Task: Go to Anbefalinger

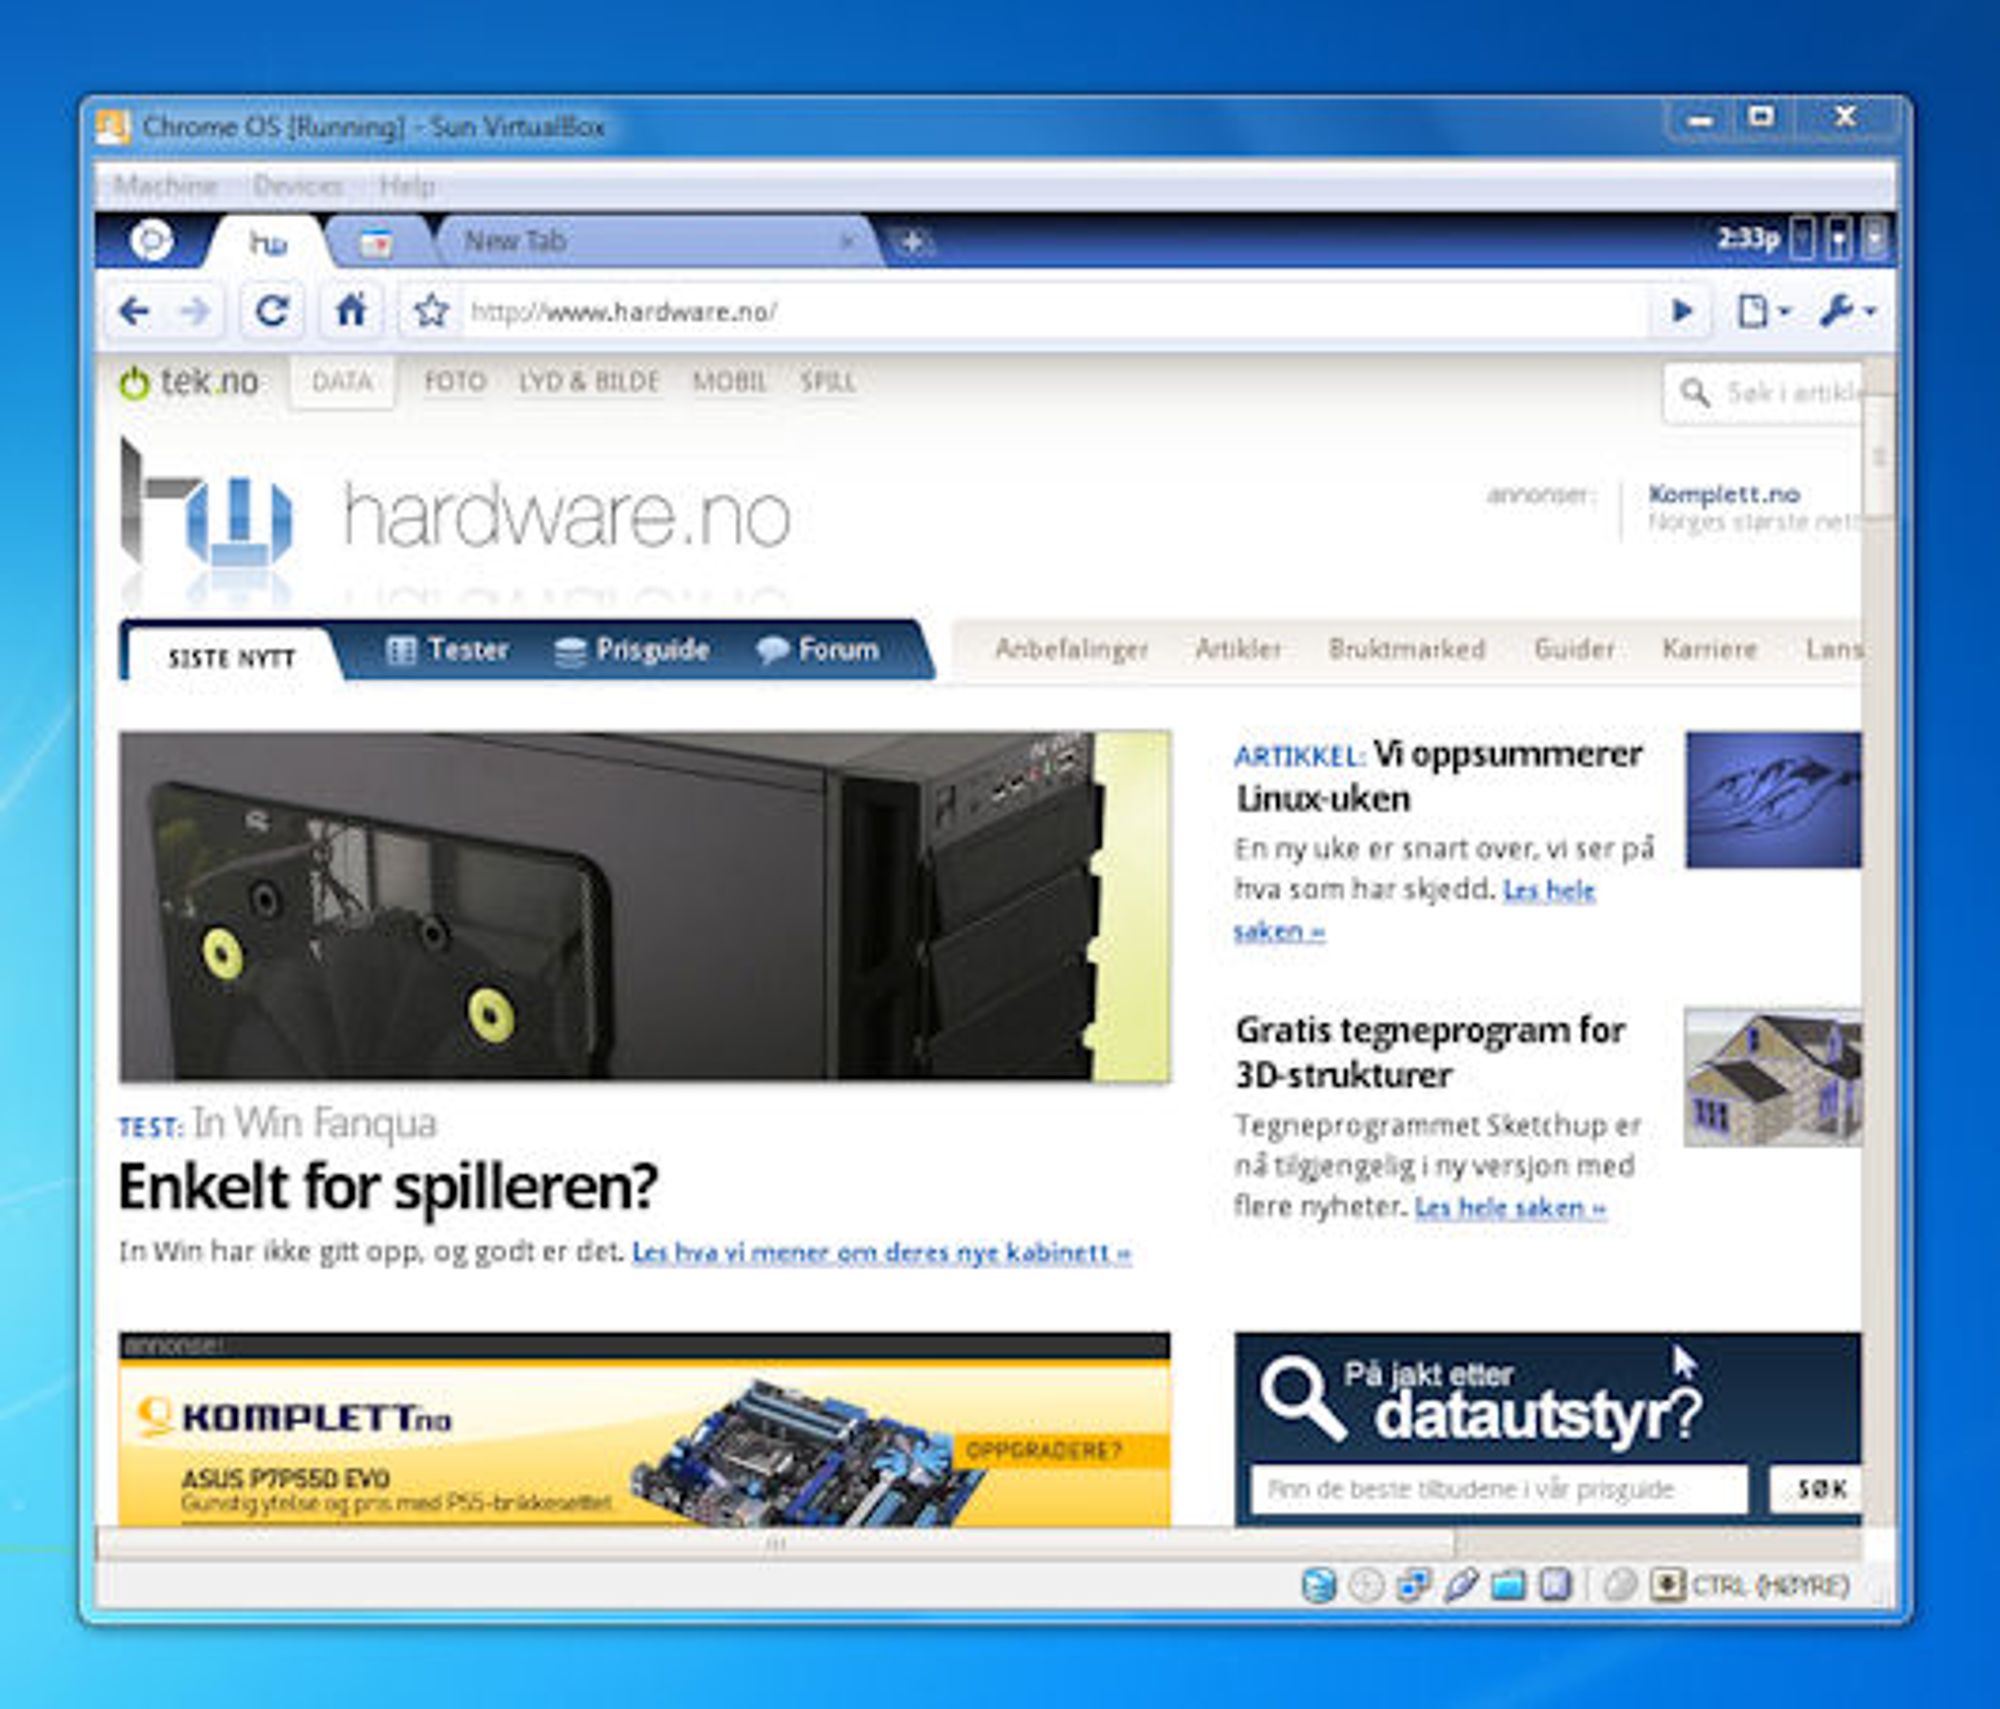Action: click(1072, 650)
